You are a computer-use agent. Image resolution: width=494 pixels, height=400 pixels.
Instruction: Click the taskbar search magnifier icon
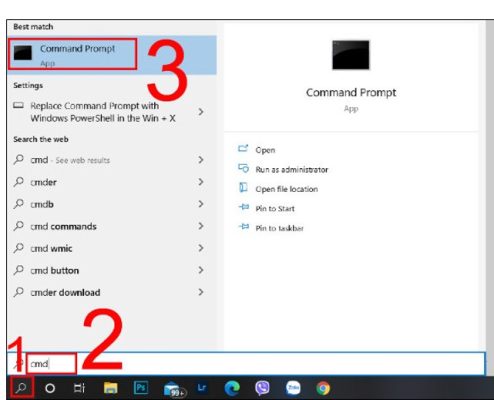click(x=21, y=388)
